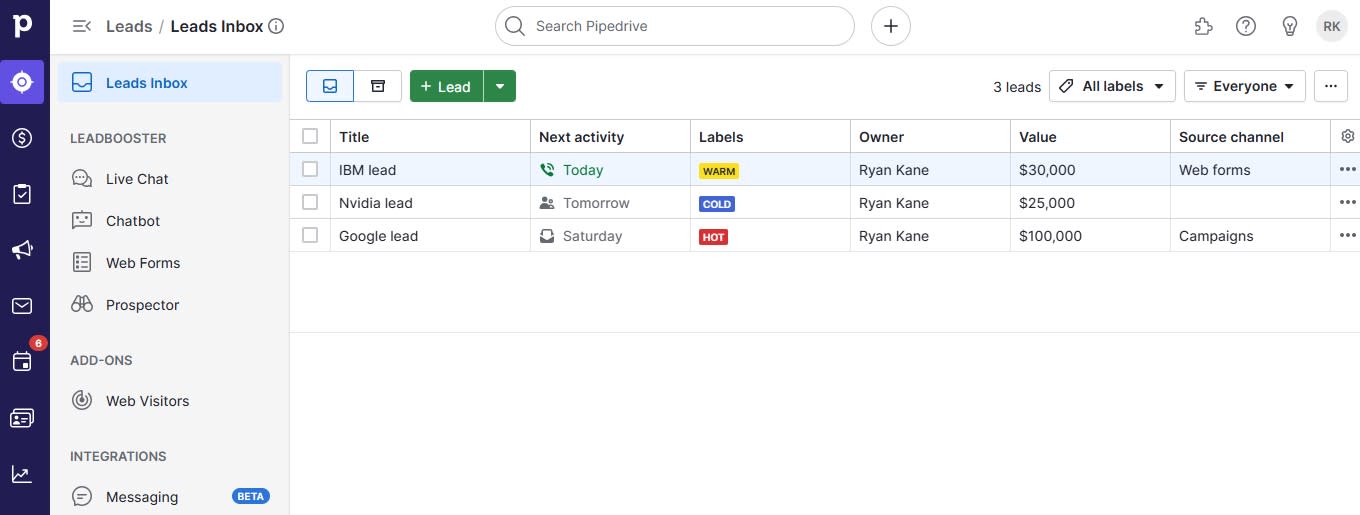The width and height of the screenshot is (1360, 515).
Task: Check the Google lead checkbox
Action: [x=310, y=235]
